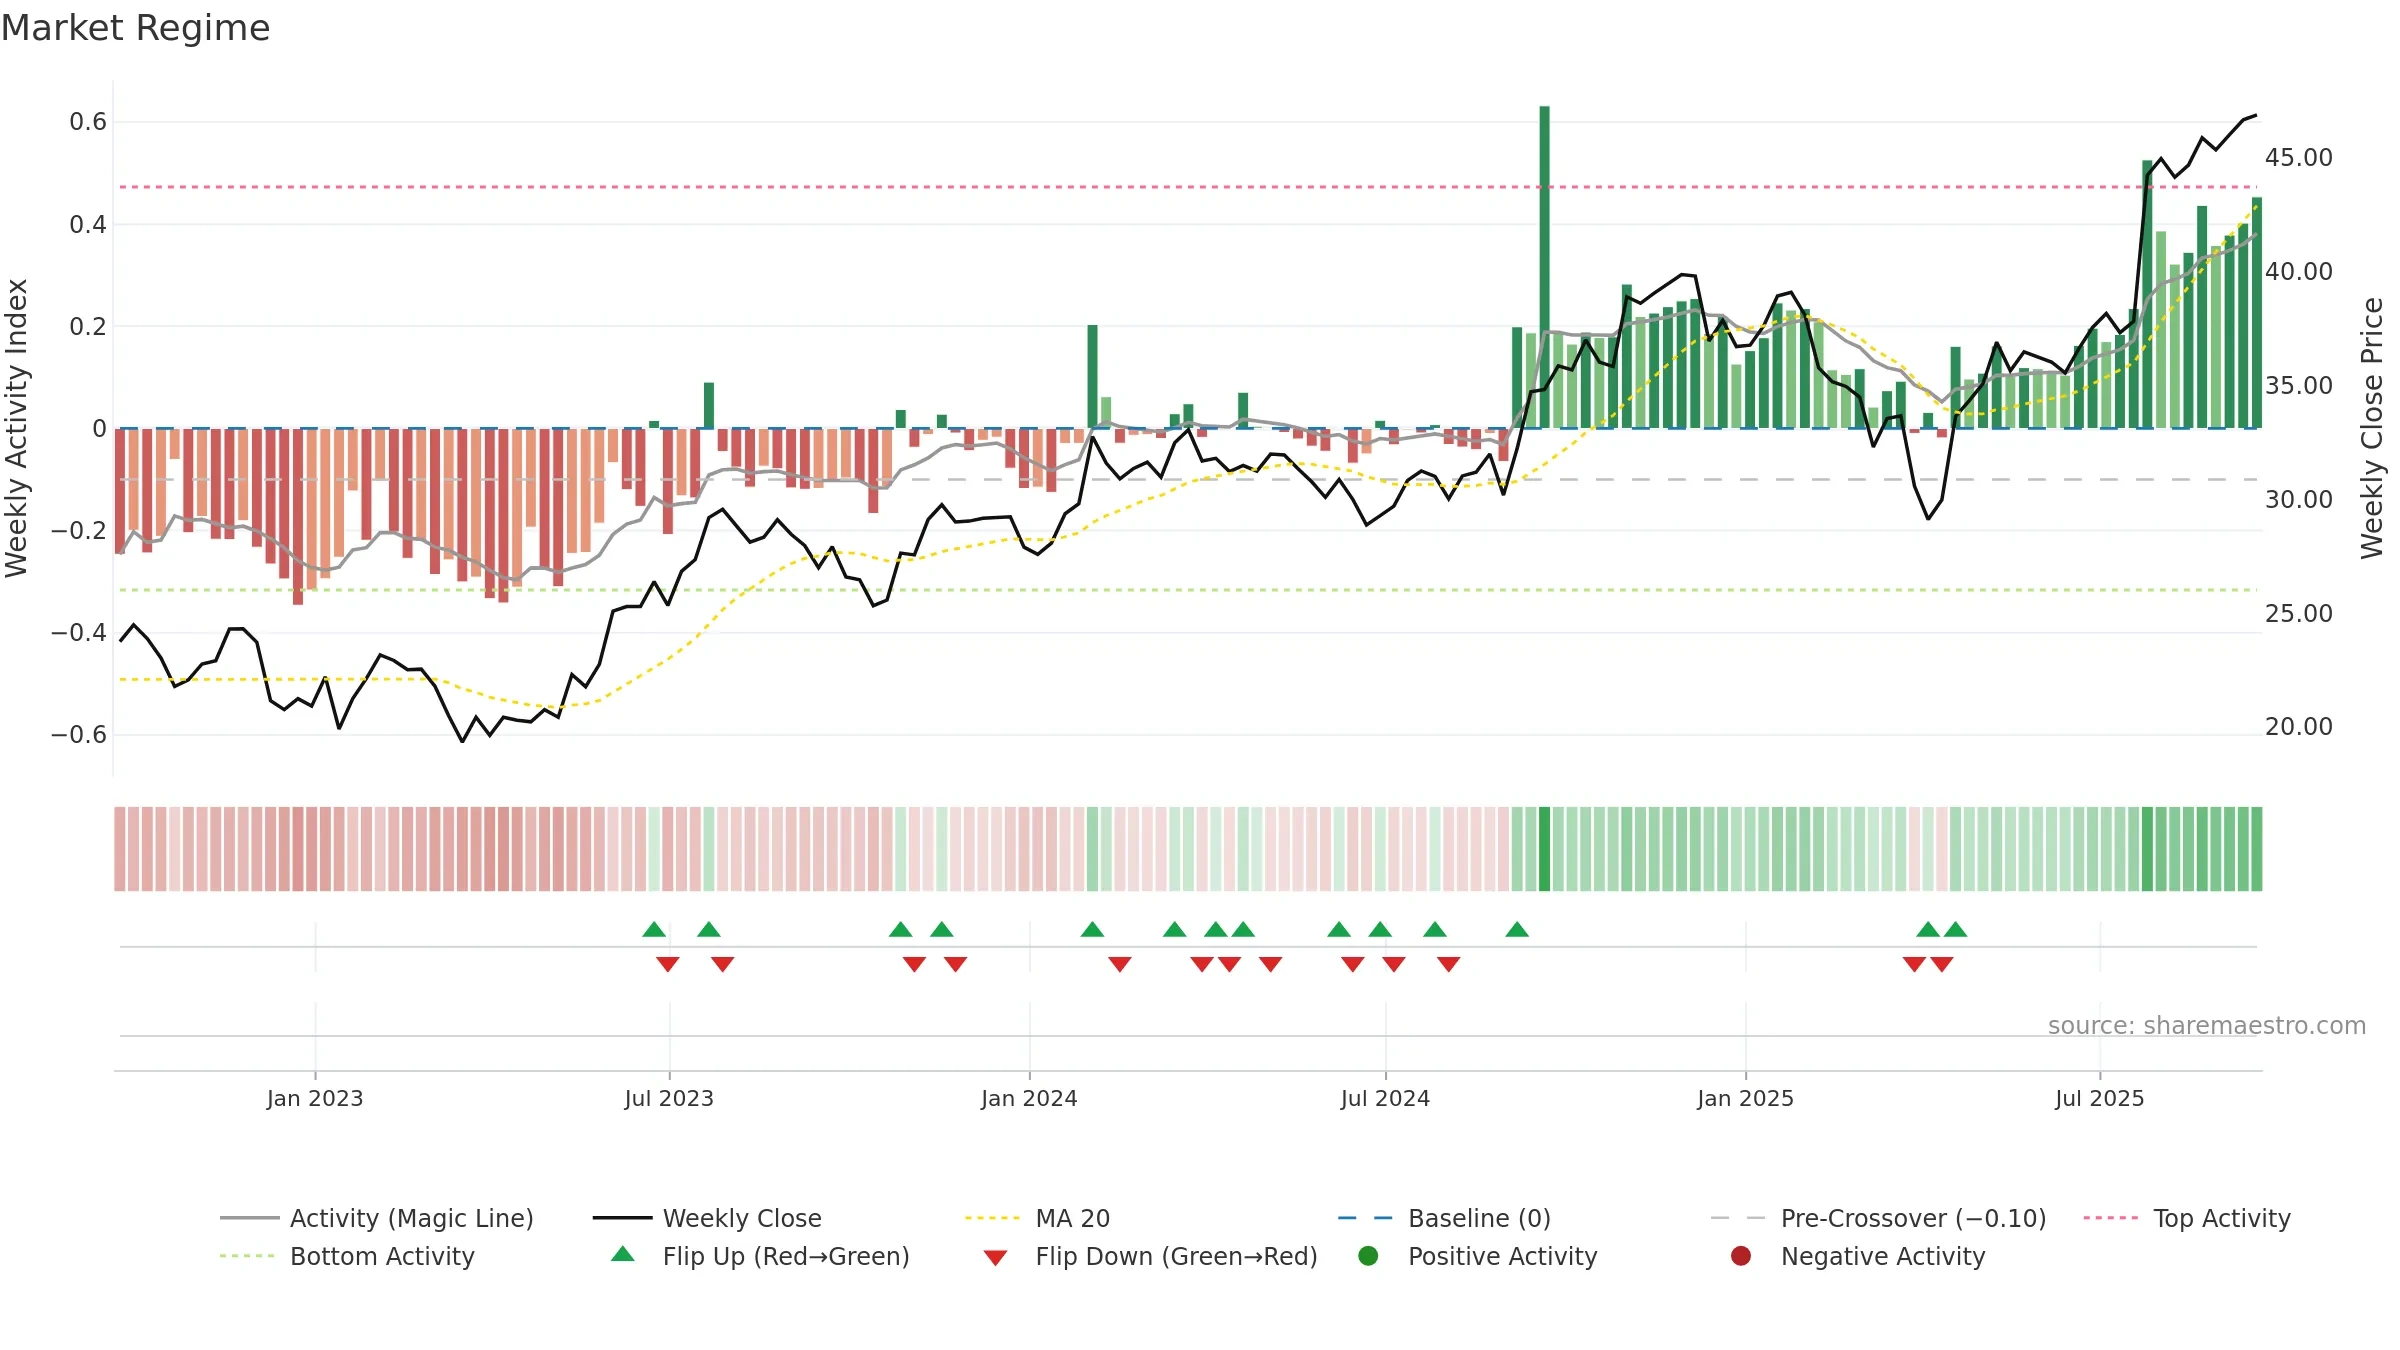Click the flip-up marker just after Jan 2024

point(1092,929)
